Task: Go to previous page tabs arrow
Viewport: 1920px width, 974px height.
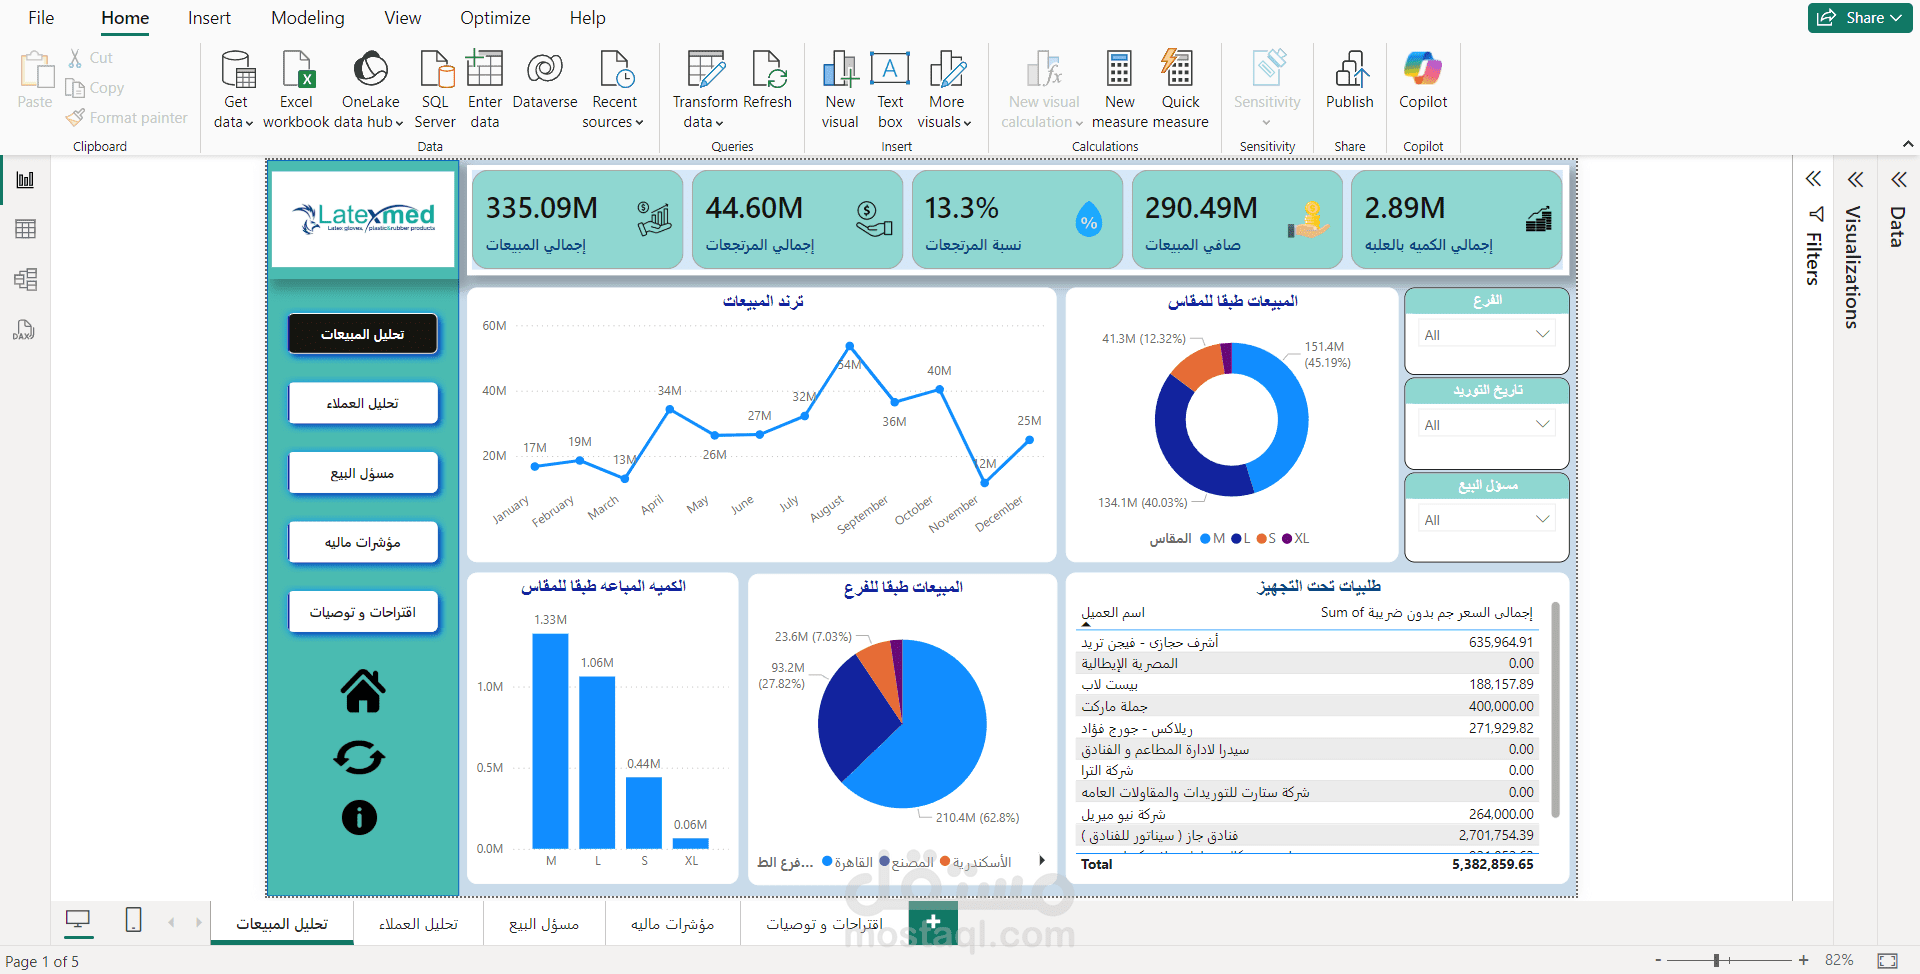Action: click(171, 922)
